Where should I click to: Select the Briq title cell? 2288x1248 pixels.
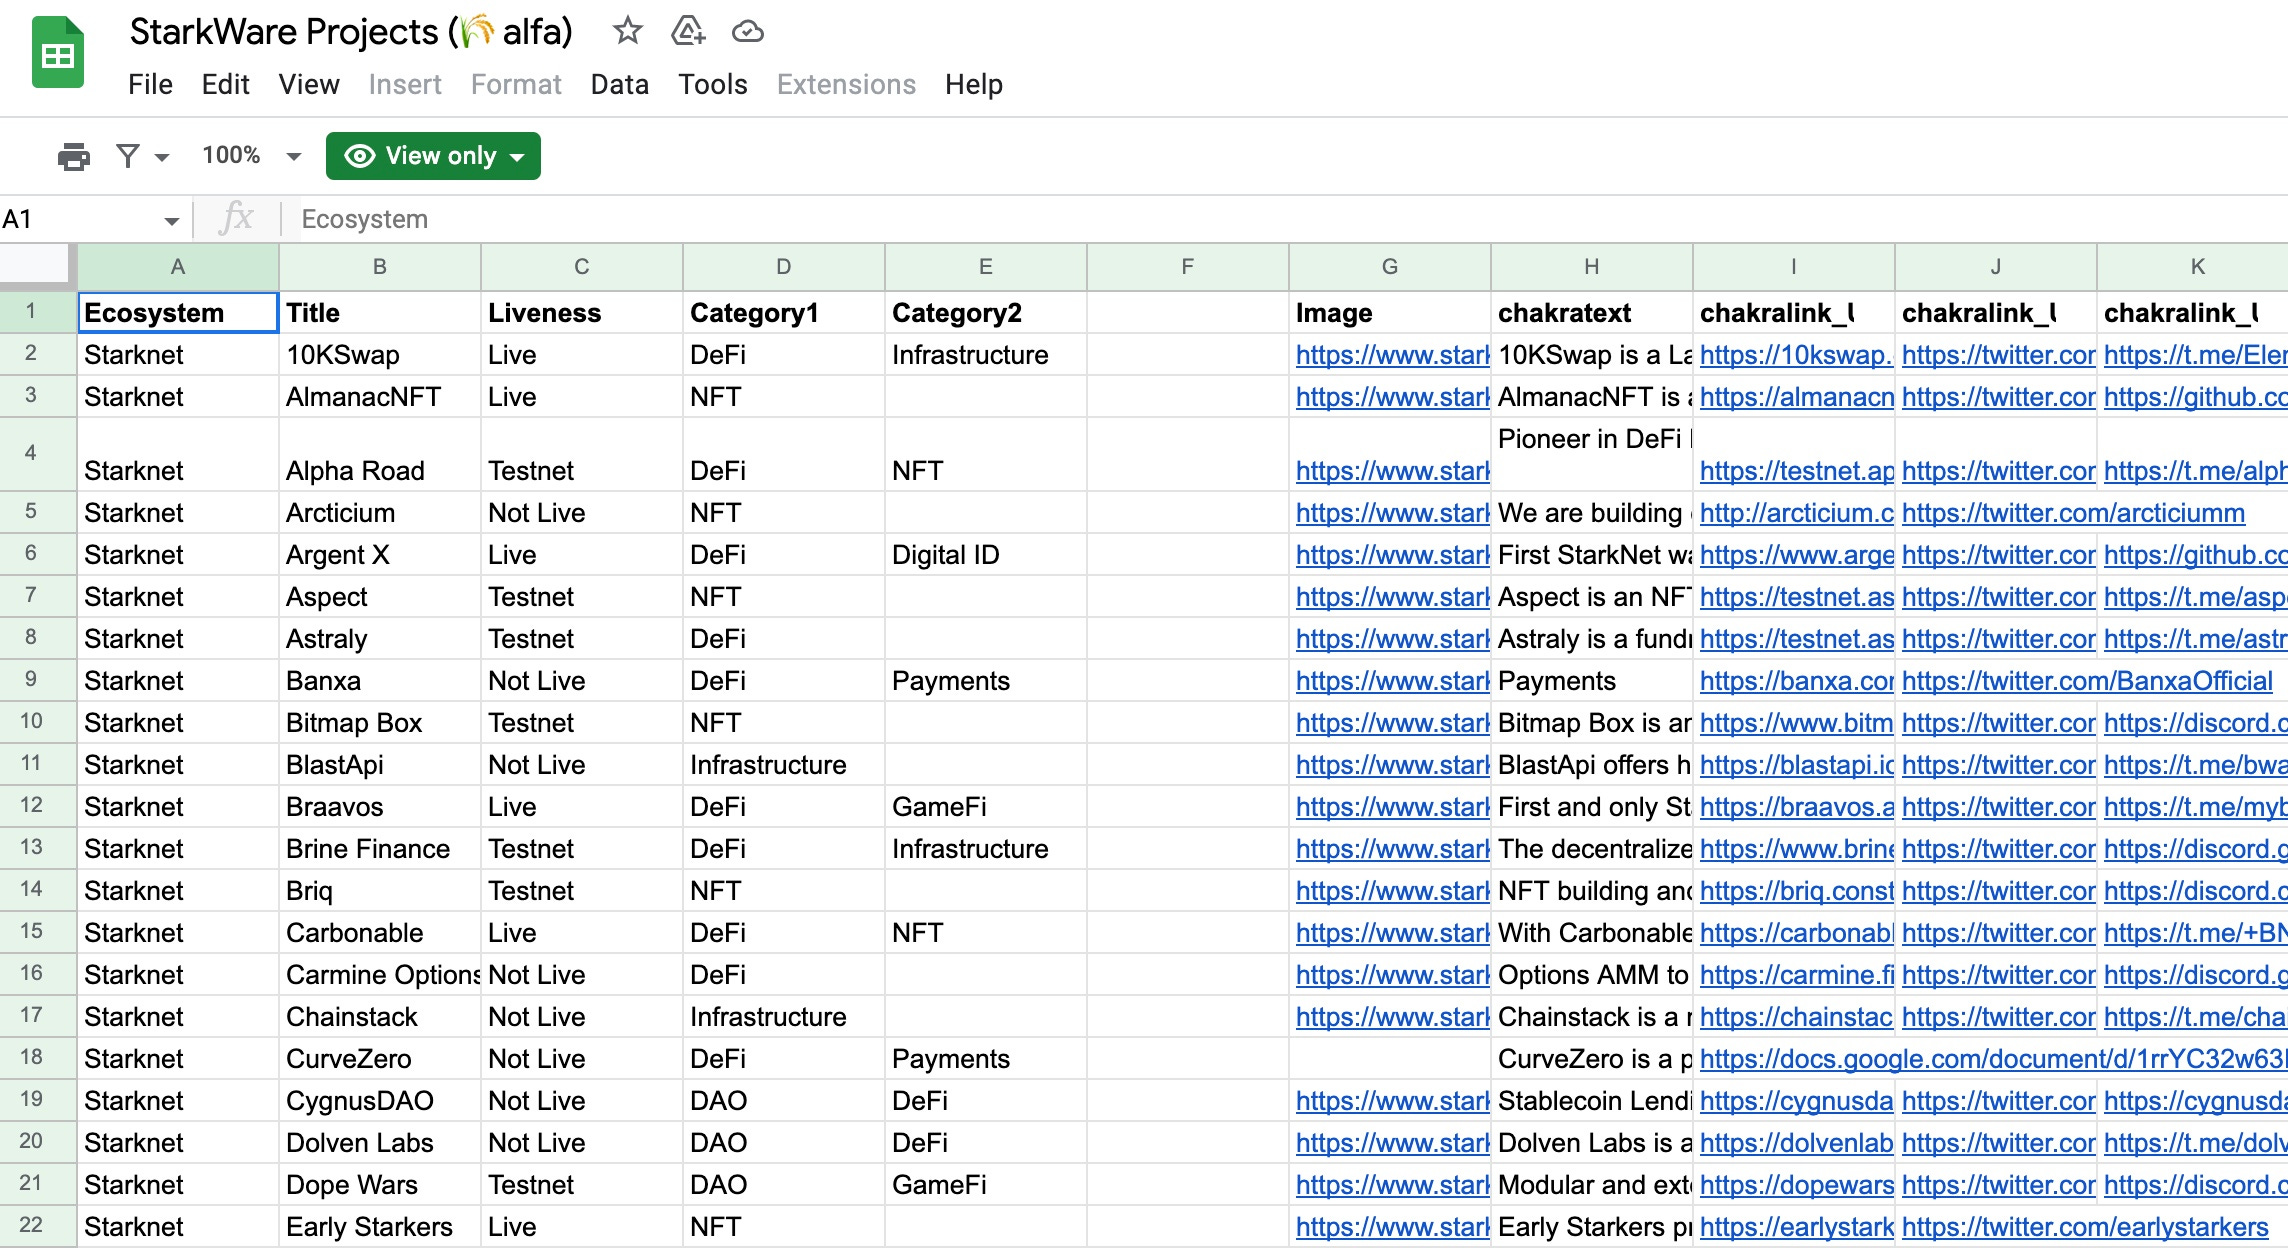click(x=380, y=891)
